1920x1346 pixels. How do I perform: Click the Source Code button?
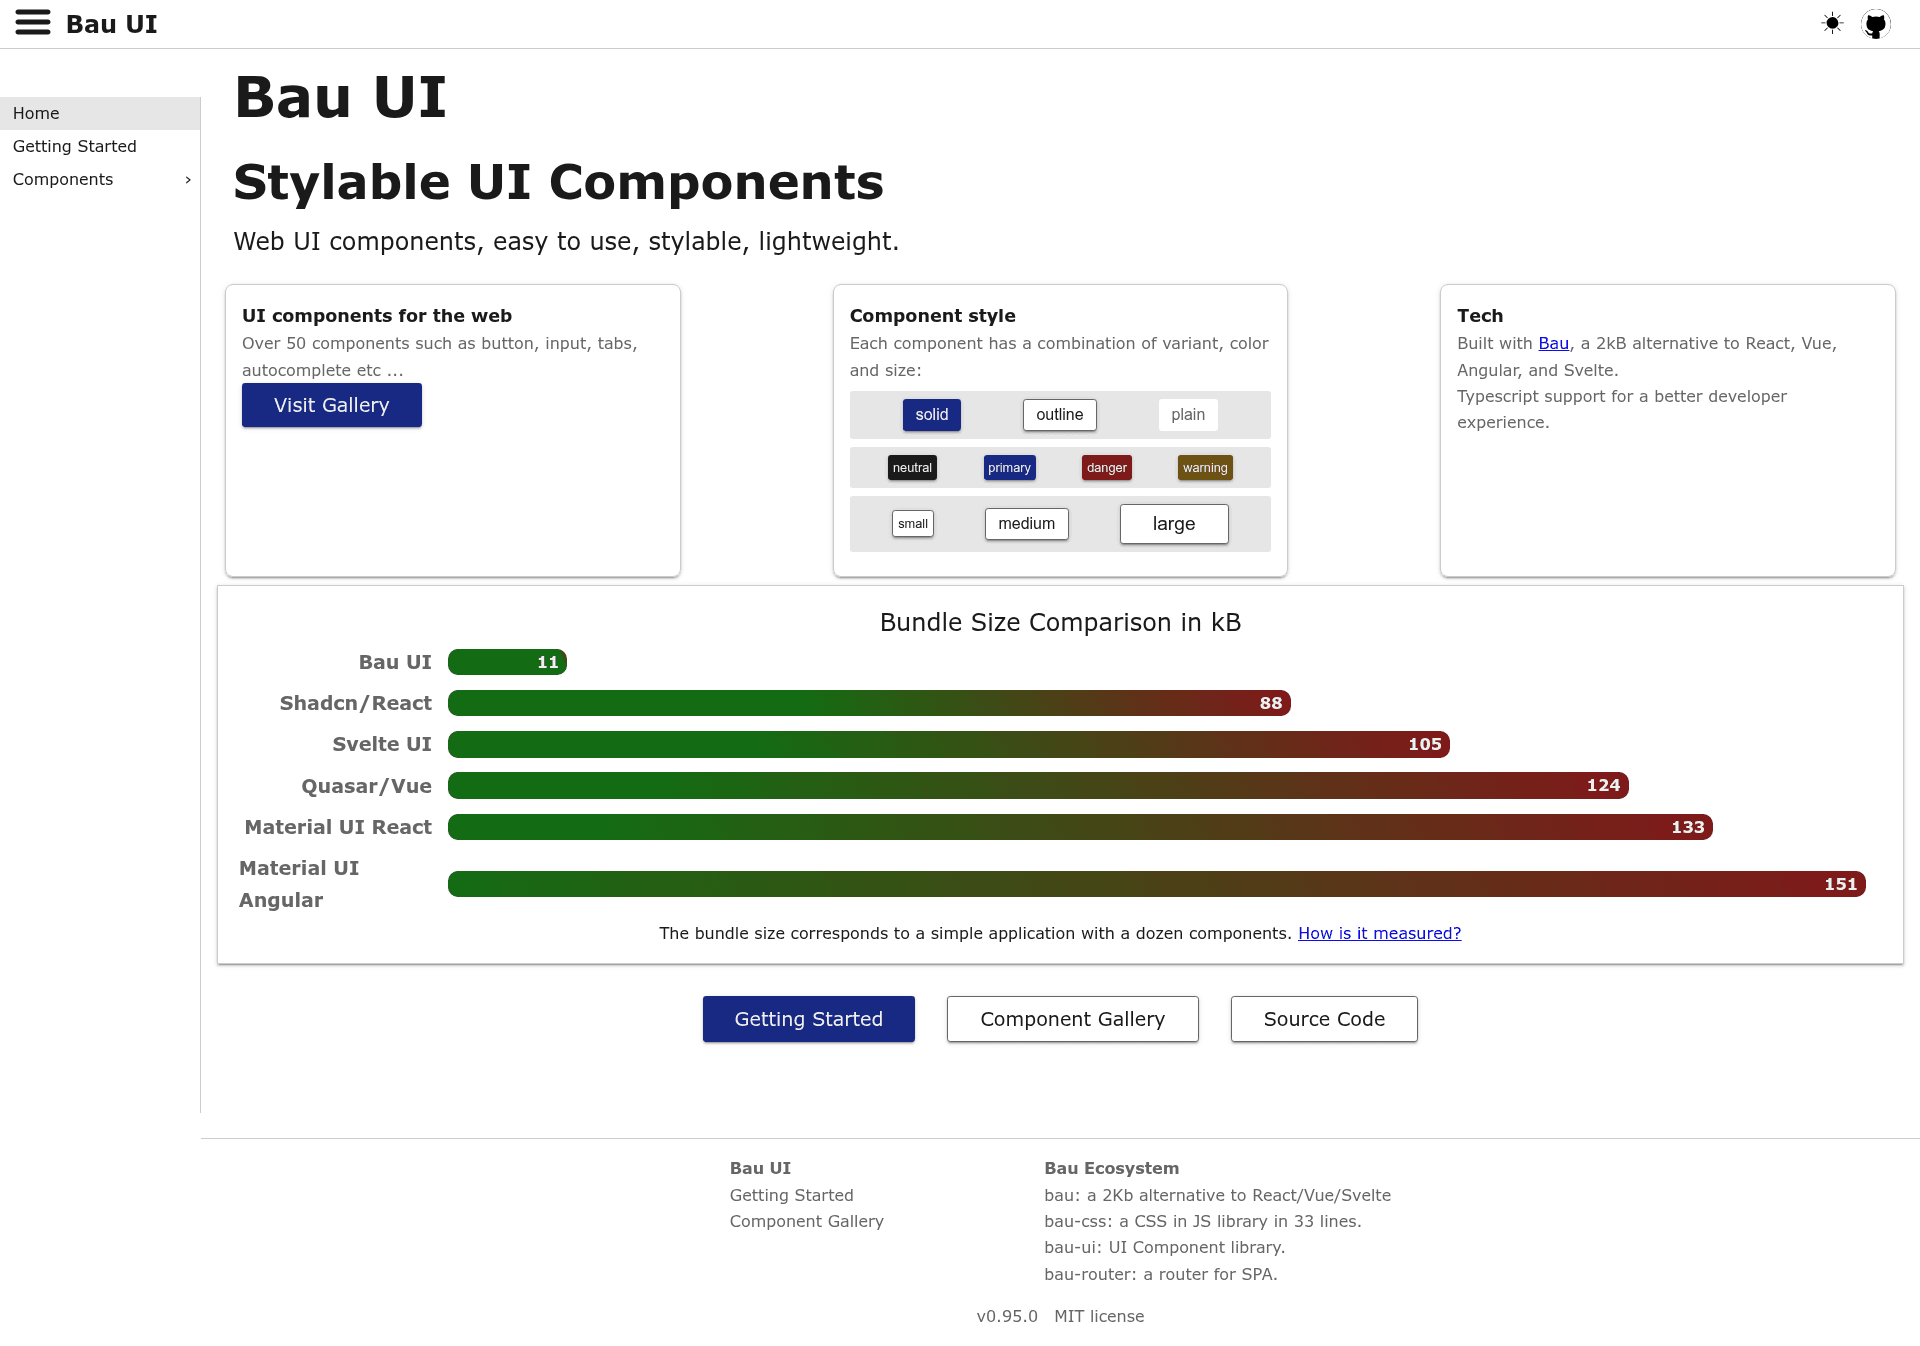coord(1324,1019)
